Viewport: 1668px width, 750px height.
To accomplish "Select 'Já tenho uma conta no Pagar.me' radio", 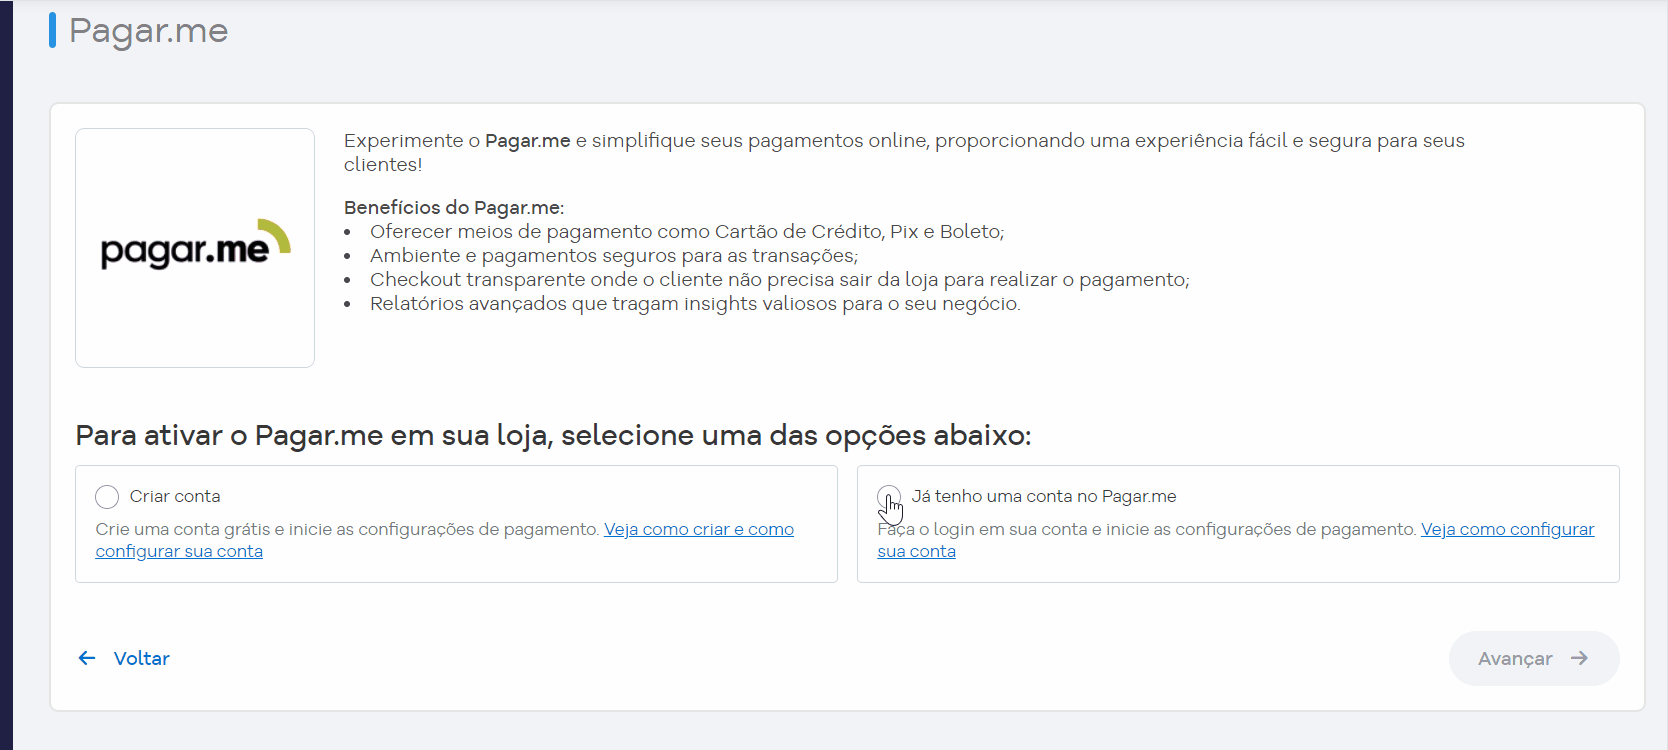I will tap(889, 497).
